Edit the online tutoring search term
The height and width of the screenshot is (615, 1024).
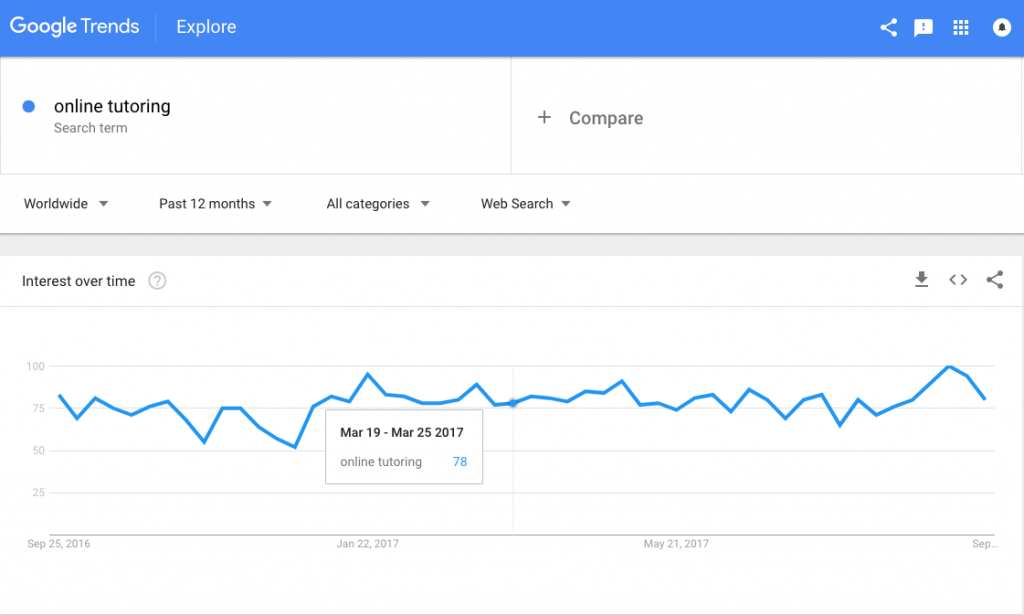point(112,106)
